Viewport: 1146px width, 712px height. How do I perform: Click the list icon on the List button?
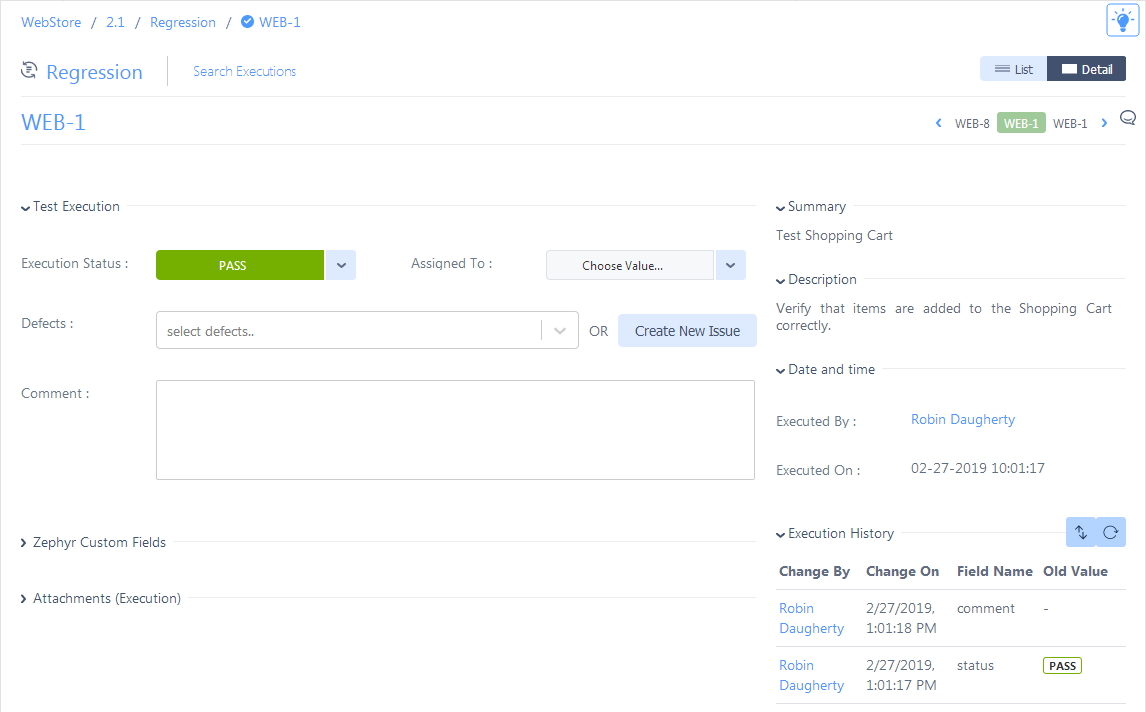tap(1000, 68)
